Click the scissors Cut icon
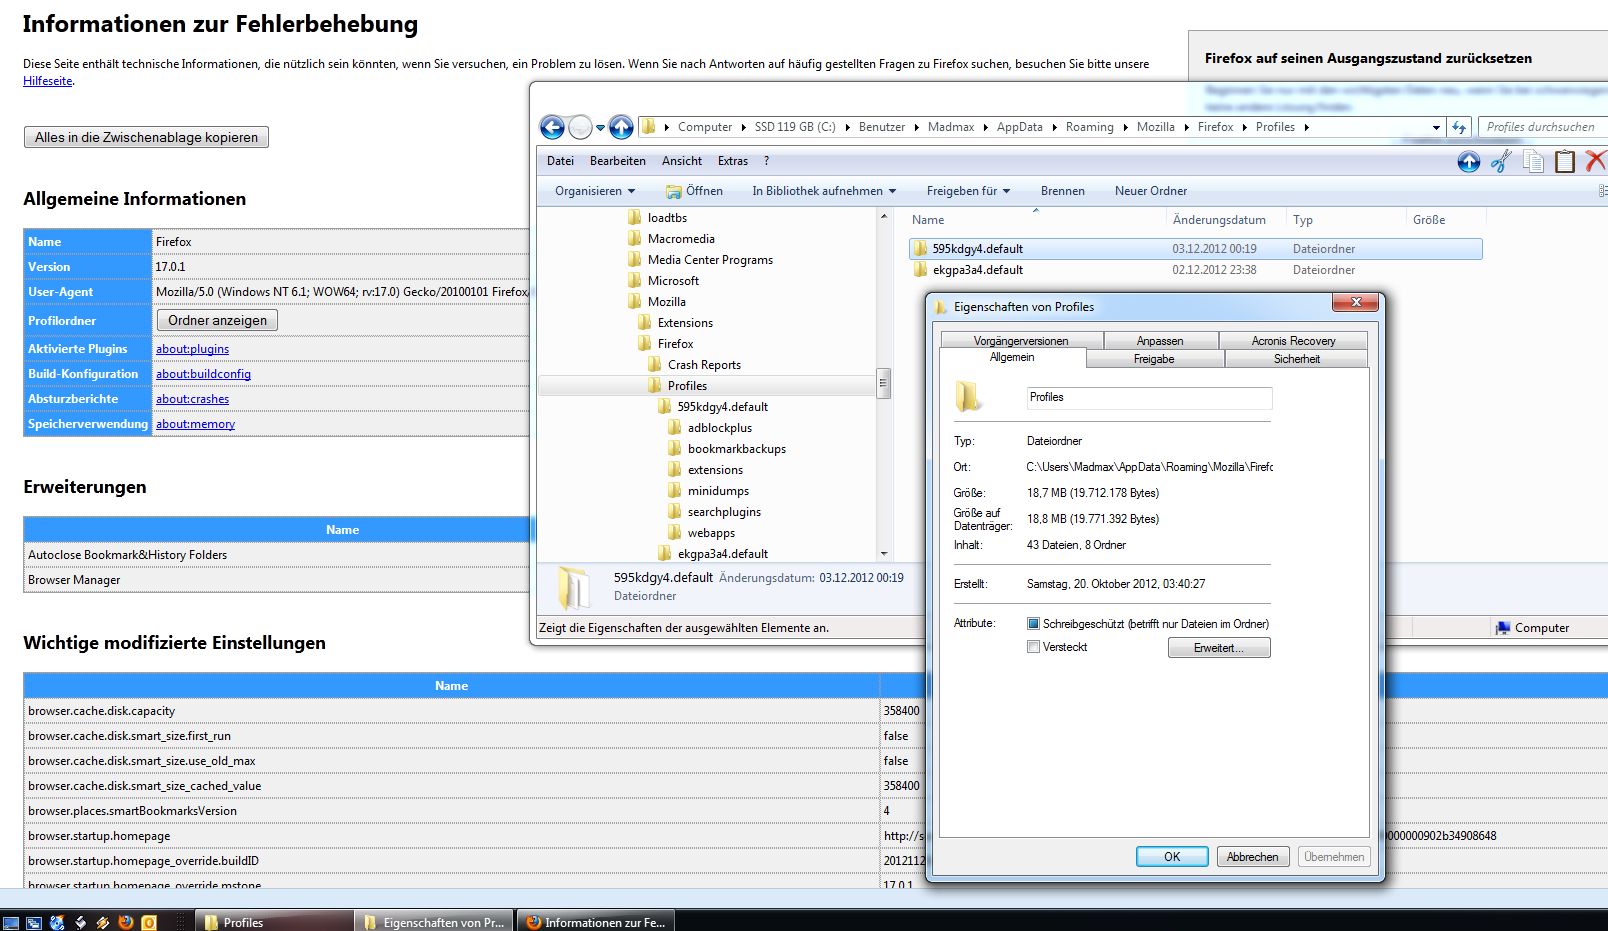Viewport: 1608px width, 931px height. point(1501,161)
